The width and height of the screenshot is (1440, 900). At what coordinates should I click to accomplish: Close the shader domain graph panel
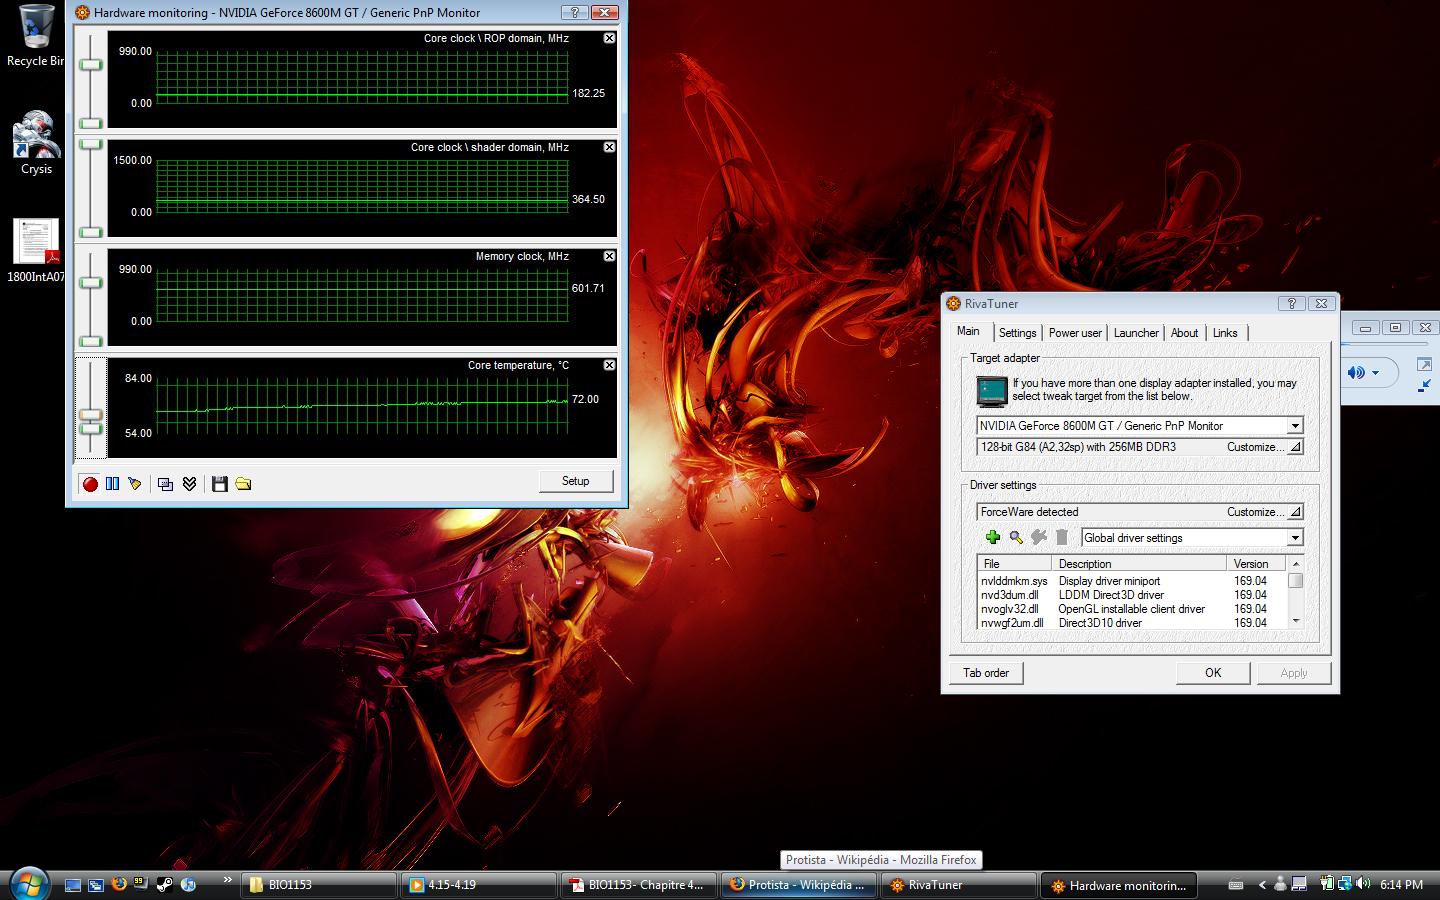[x=609, y=147]
